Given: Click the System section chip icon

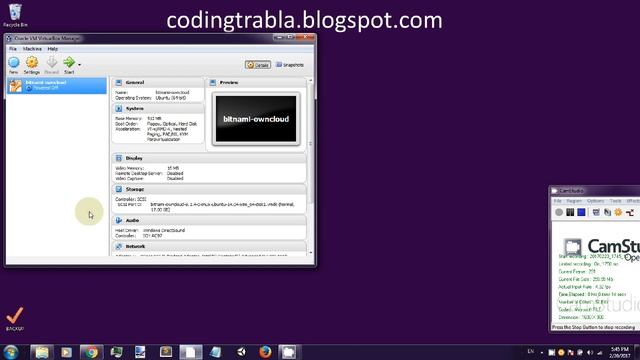Looking at the screenshot, I should tap(119, 109).
